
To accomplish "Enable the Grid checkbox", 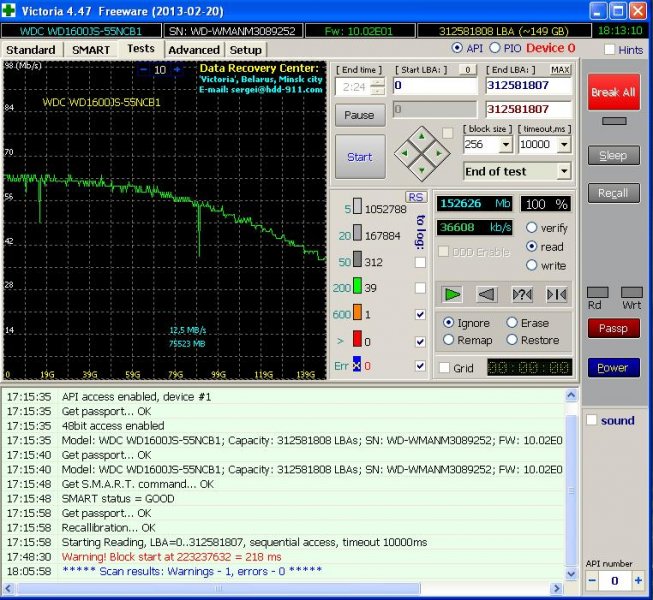I will click(x=445, y=368).
